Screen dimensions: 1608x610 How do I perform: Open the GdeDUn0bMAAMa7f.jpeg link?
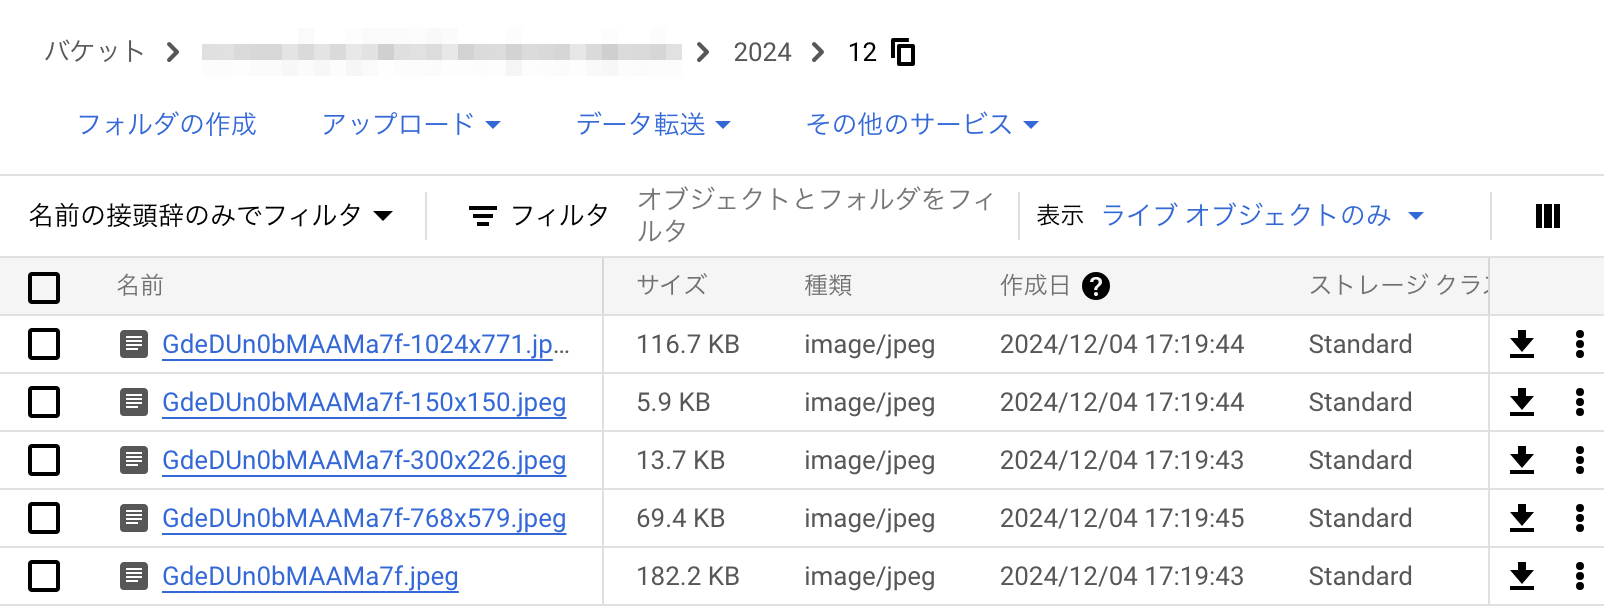point(310,576)
